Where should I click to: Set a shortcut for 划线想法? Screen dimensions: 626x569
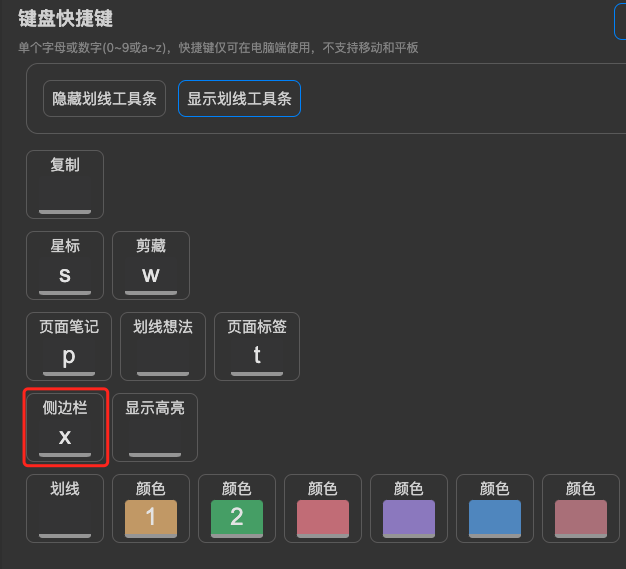coord(163,357)
